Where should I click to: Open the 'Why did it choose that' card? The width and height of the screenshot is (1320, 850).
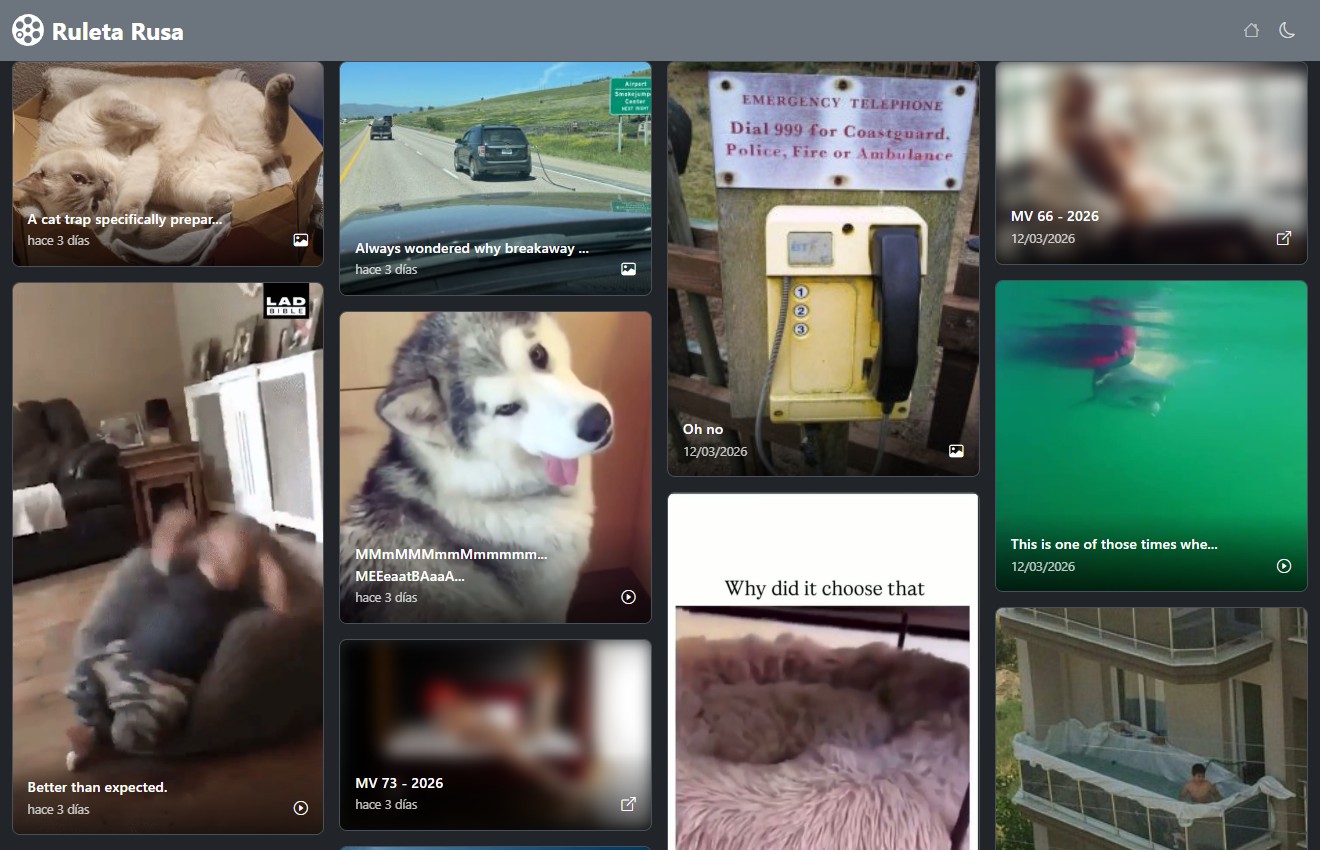pyautogui.click(x=823, y=680)
